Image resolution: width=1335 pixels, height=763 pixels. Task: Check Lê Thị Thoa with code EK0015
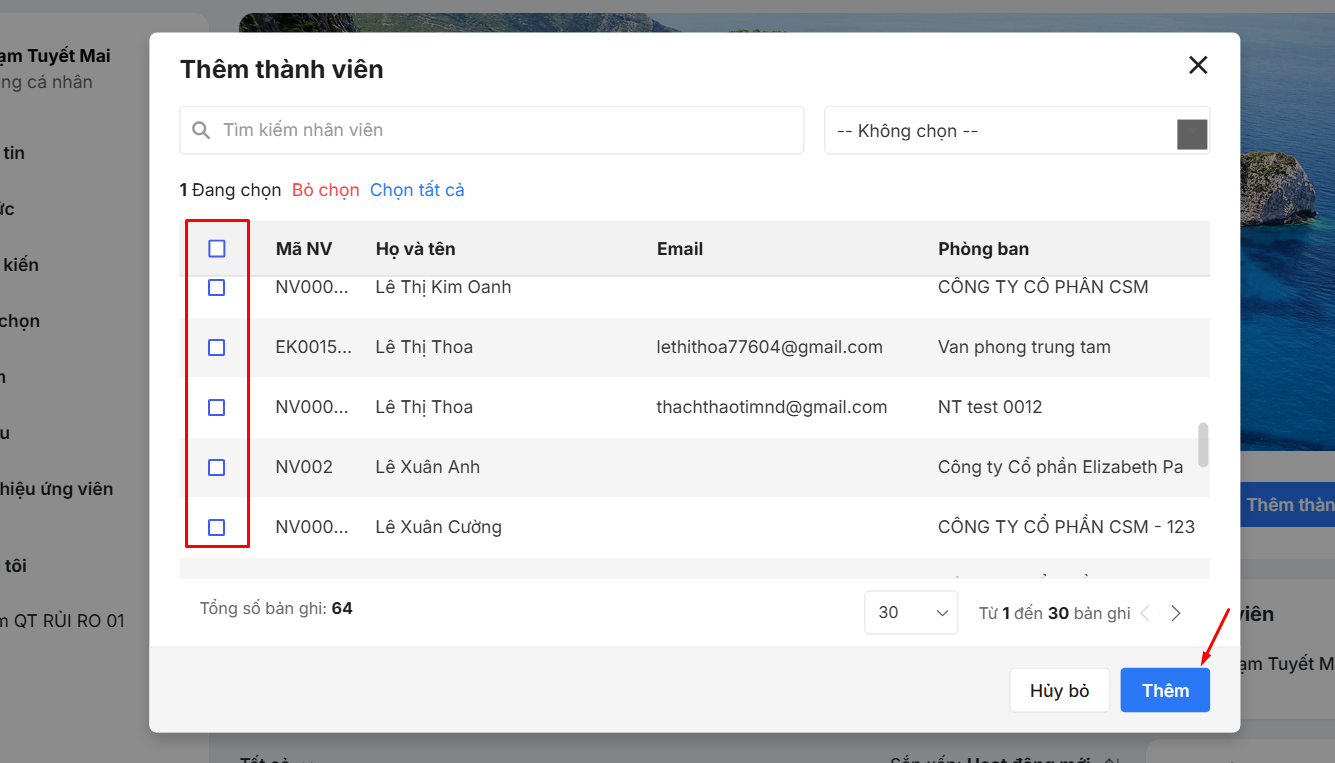217,348
